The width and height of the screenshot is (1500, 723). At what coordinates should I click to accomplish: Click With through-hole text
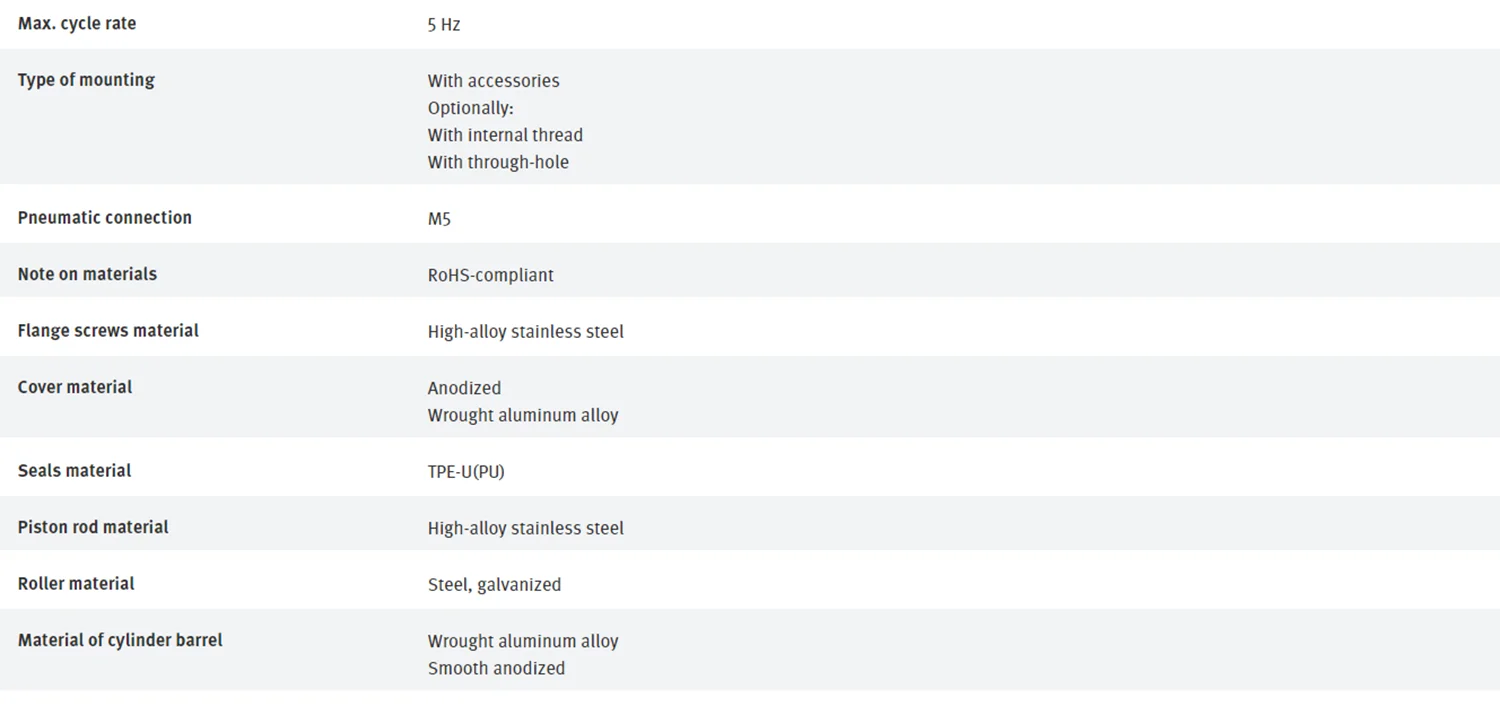coord(498,162)
